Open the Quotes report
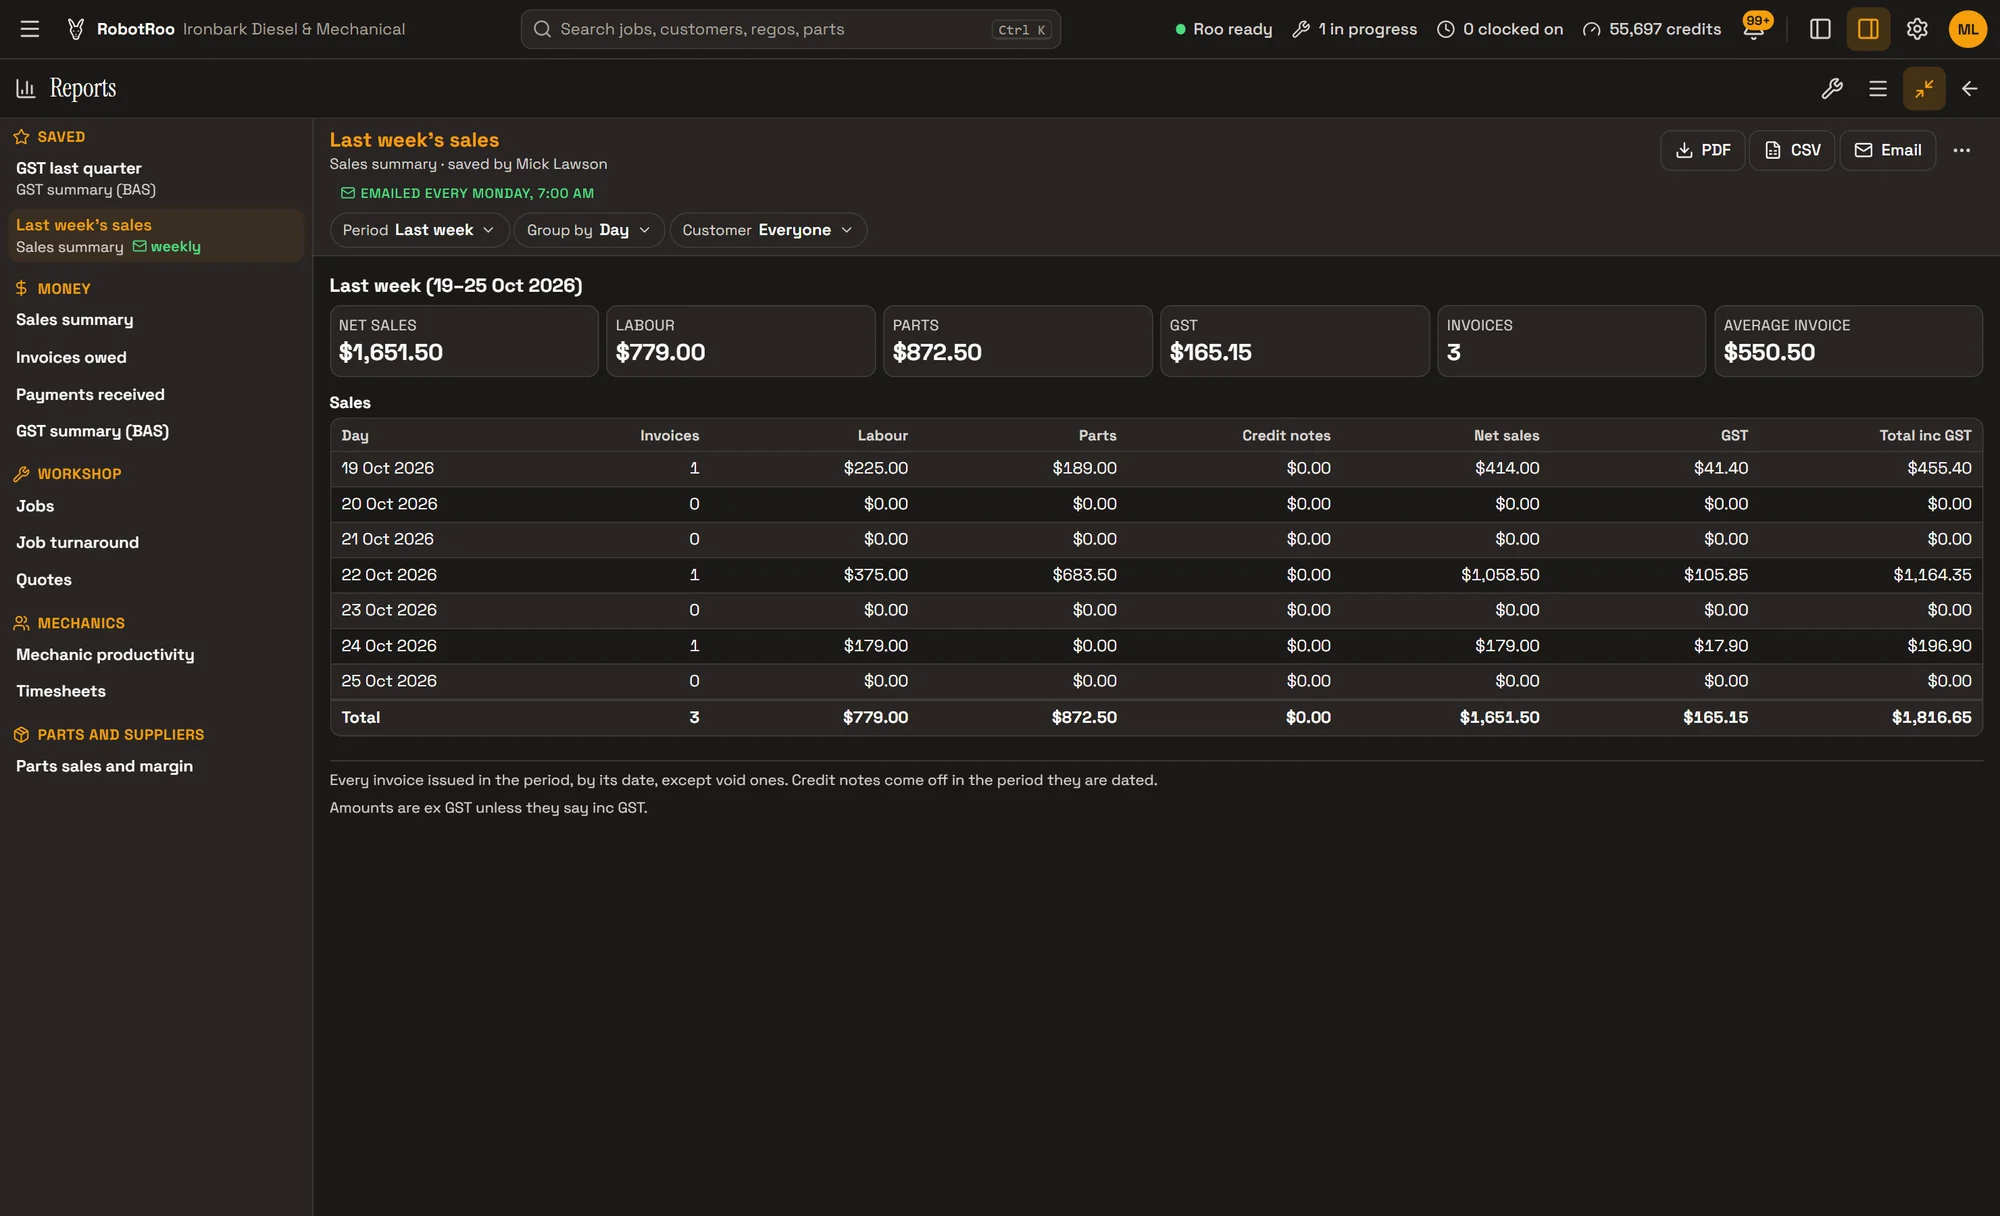Screen dimensions: 2000x1216 [x=44, y=579]
